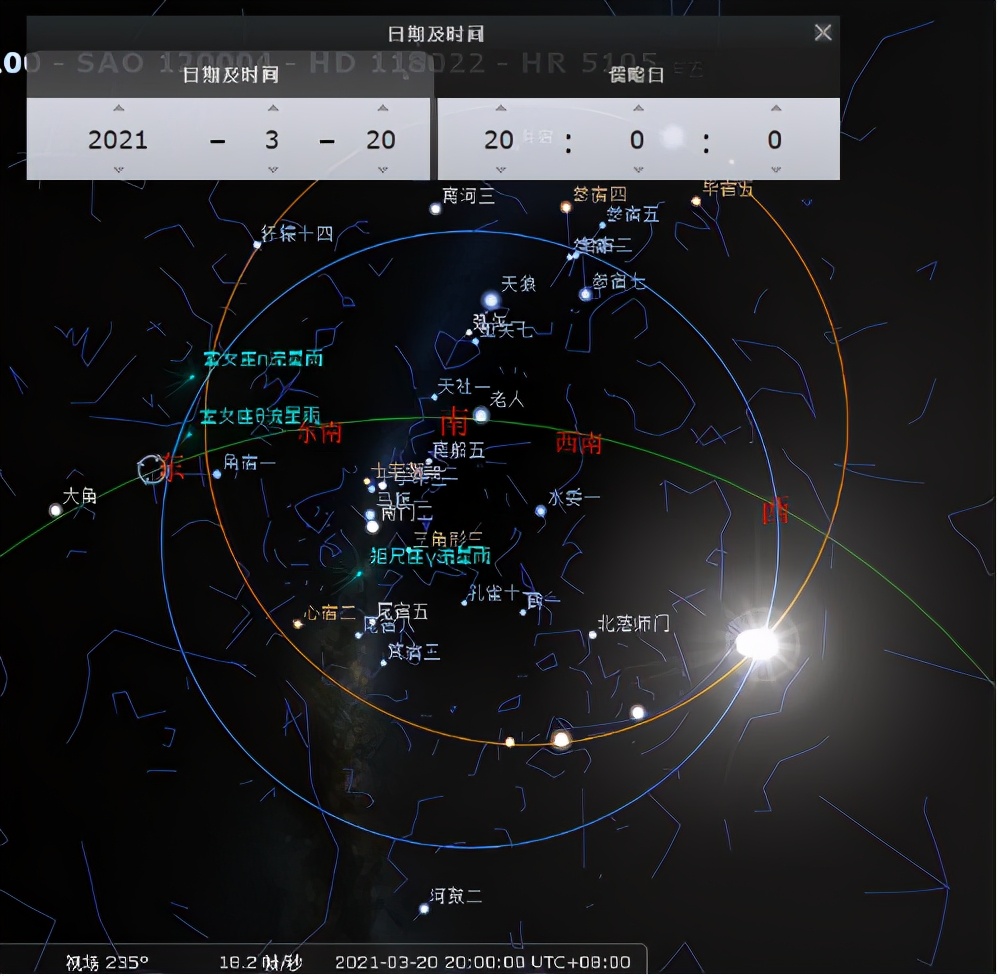
Task: Click the red 西 cardinal direction marker
Action: pyautogui.click(x=776, y=511)
